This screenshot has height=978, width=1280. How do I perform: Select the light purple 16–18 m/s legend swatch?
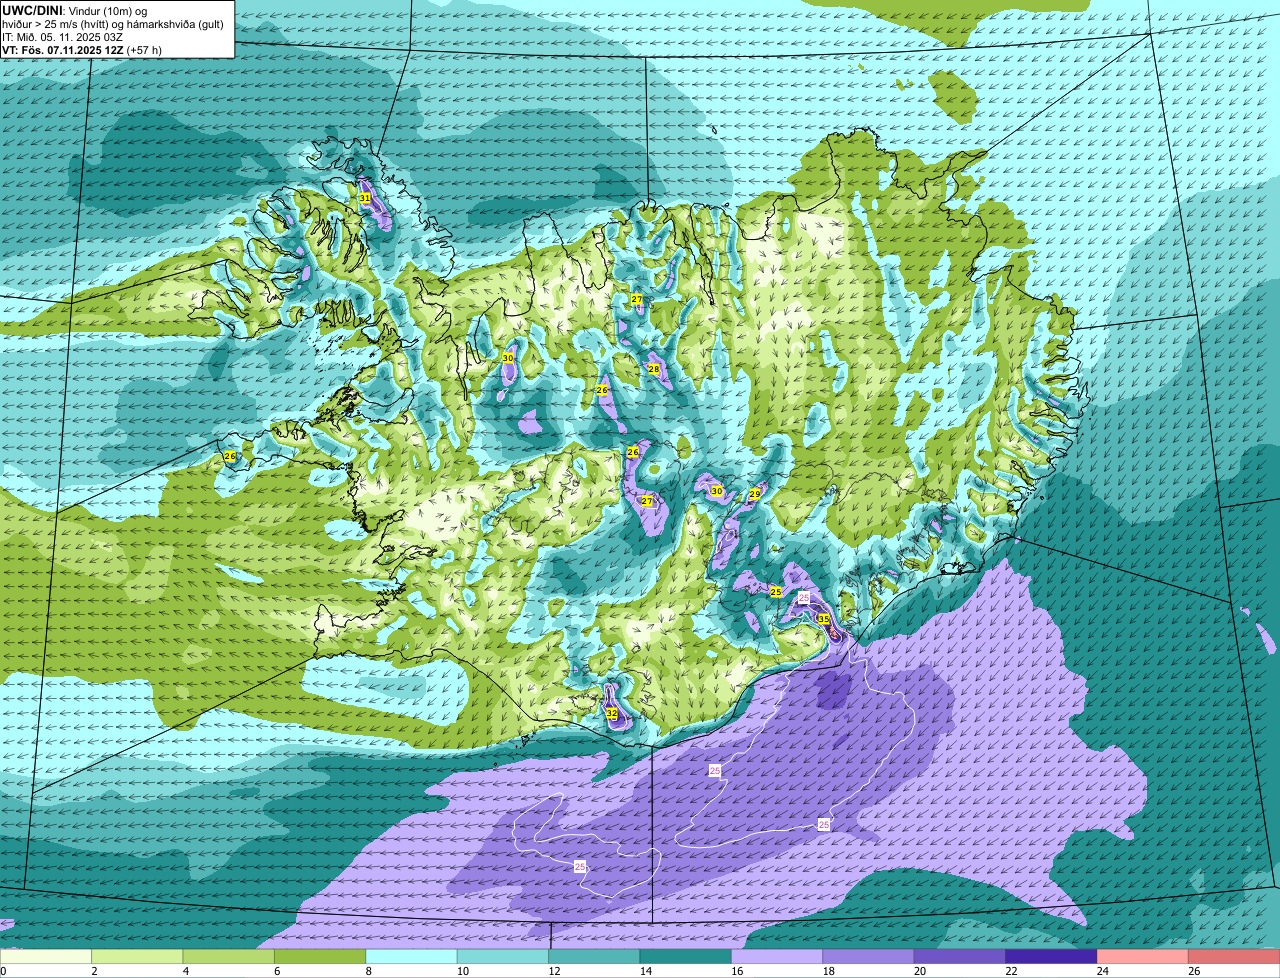click(777, 956)
